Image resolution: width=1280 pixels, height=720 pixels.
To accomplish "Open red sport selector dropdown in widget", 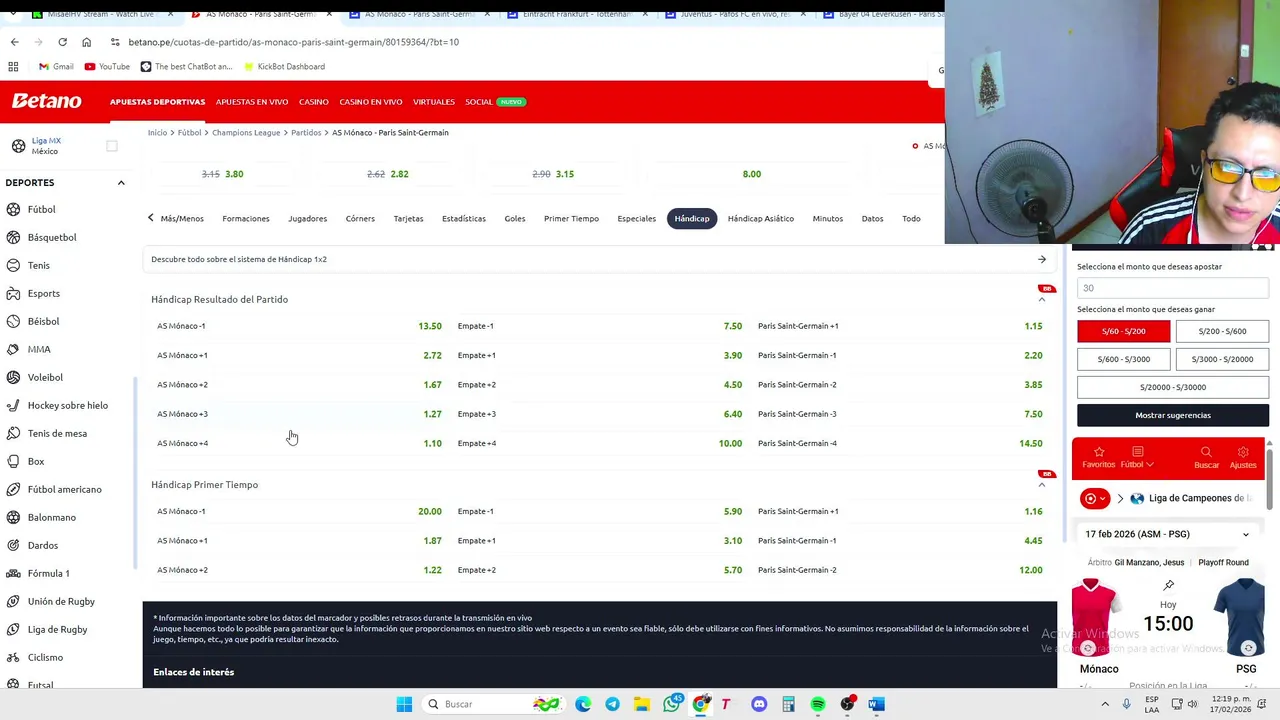I will click(1094, 498).
